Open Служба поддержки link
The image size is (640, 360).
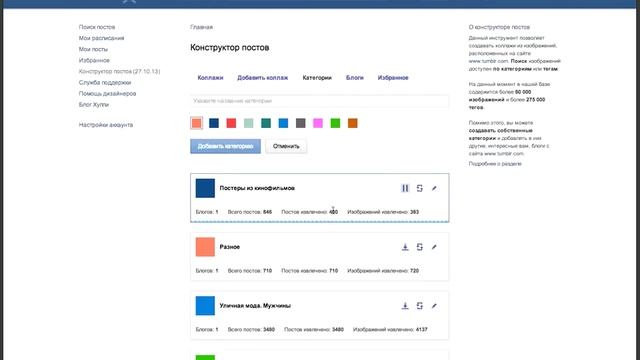(x=105, y=82)
